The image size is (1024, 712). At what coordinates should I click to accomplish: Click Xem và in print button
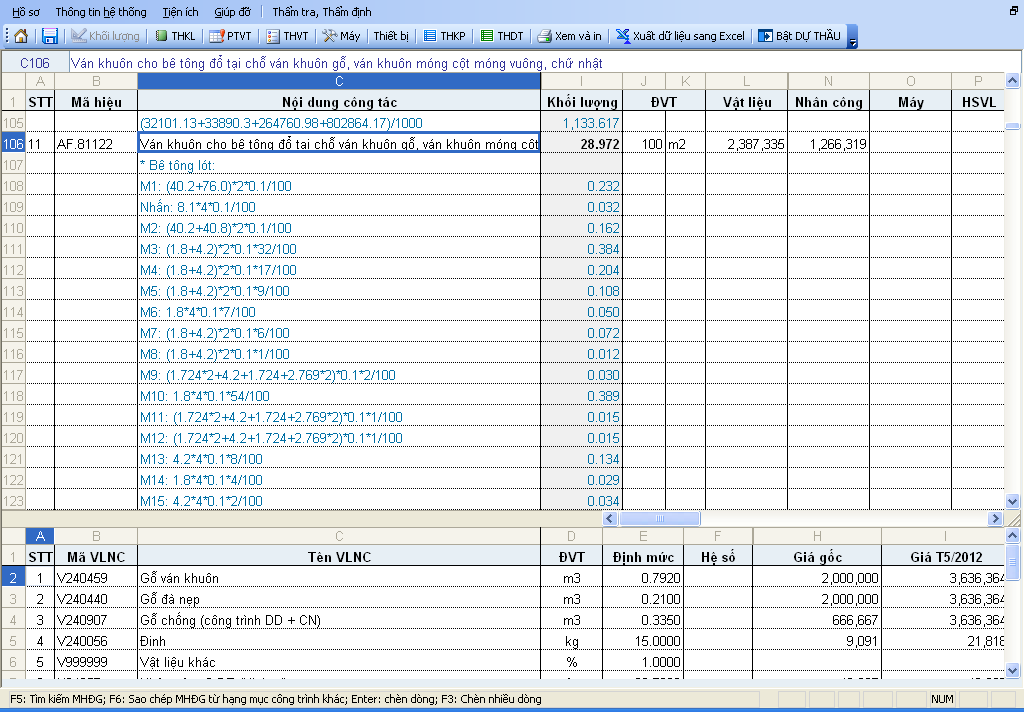[x=569, y=36]
